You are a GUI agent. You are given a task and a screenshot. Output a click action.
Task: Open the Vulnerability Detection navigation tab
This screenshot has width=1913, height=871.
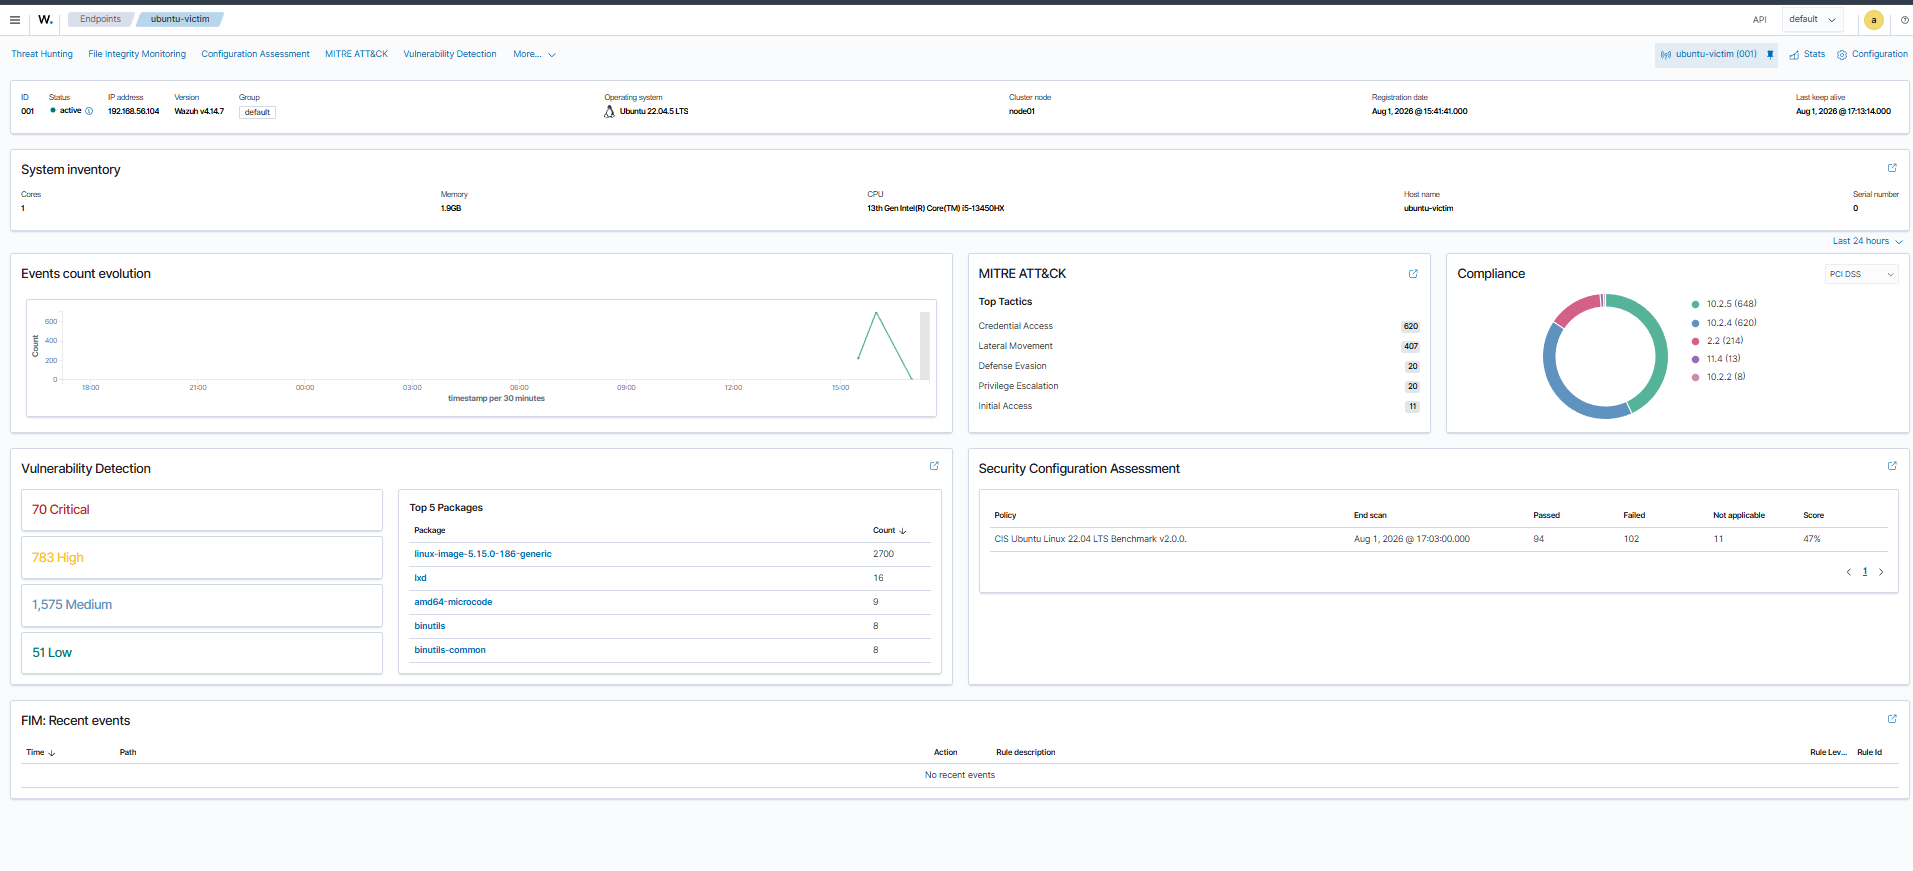pyautogui.click(x=450, y=54)
